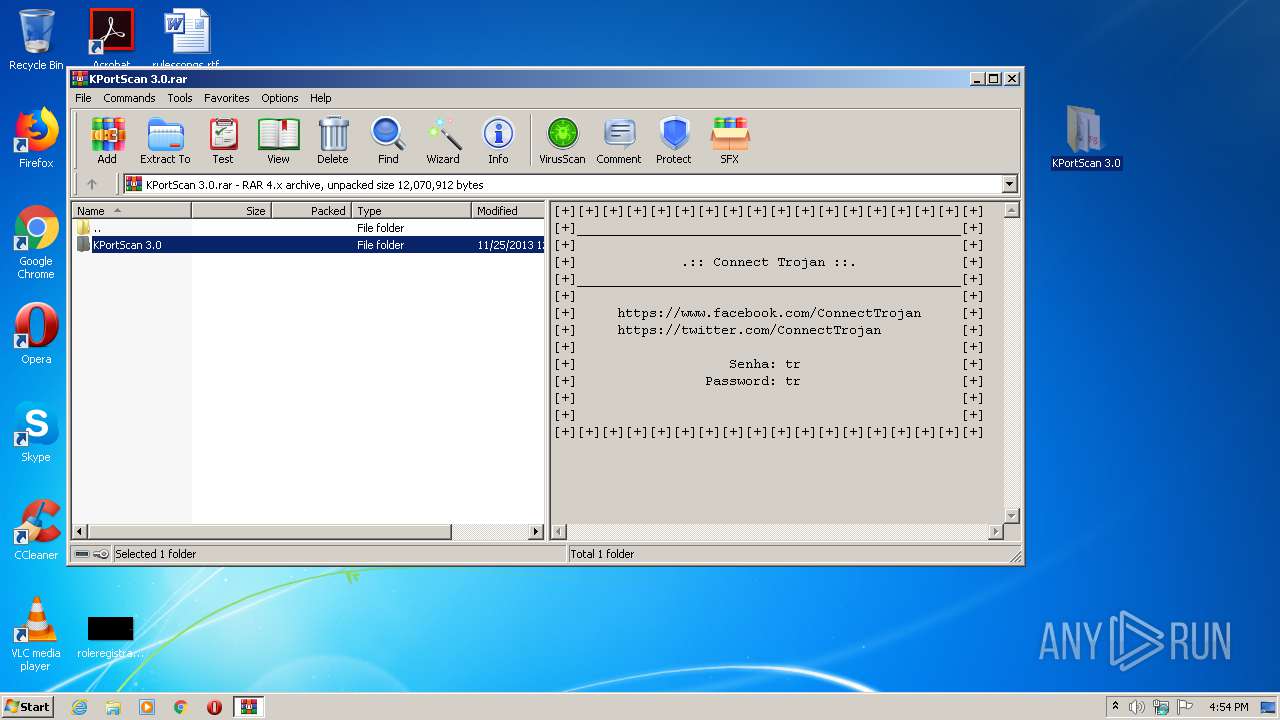
Task: Open the Commands menu
Action: tap(129, 98)
